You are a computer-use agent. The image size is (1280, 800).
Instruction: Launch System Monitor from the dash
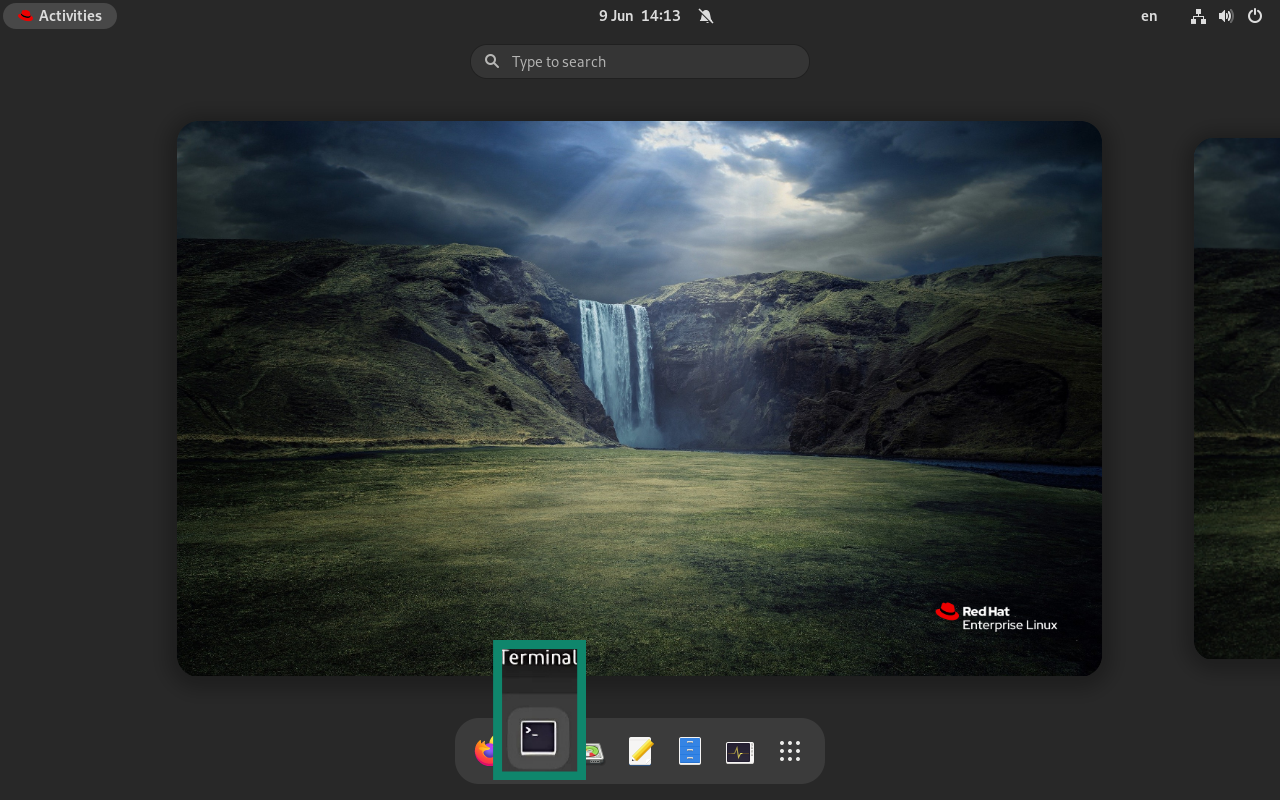[740, 751]
